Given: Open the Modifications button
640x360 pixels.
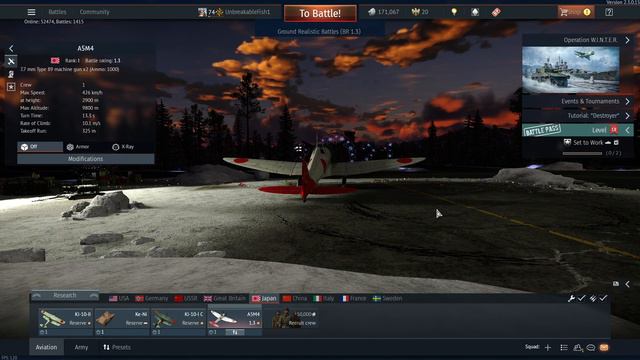Looking at the screenshot, I should point(86,159).
